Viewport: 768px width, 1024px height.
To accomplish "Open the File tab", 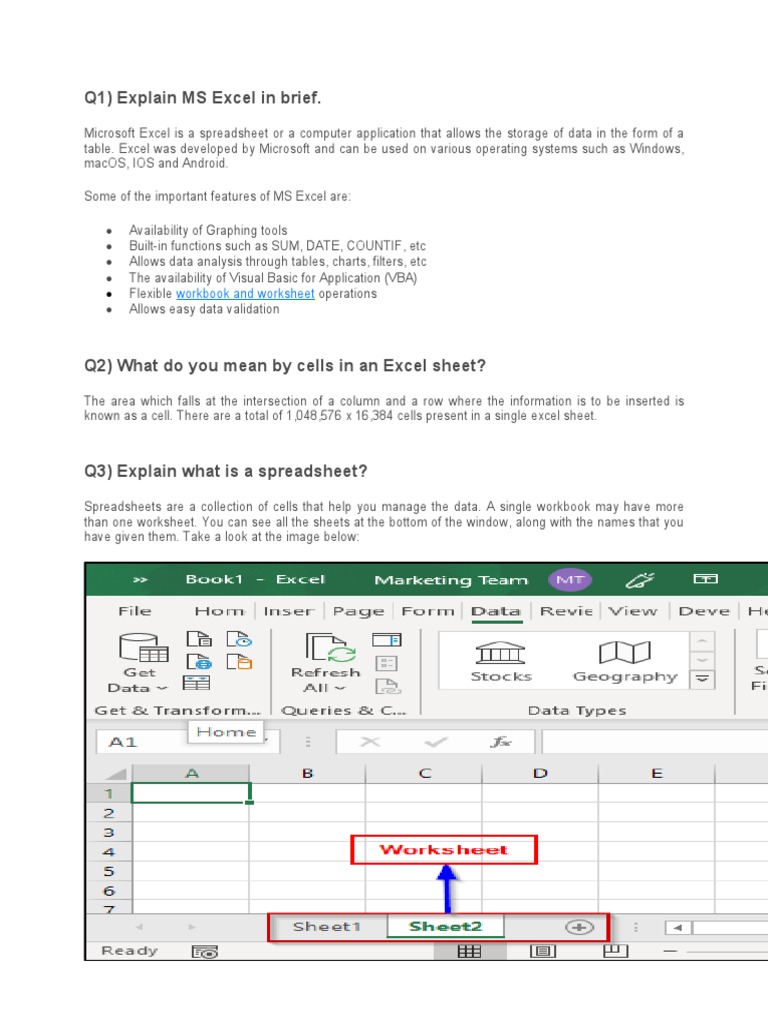I will pos(135,611).
